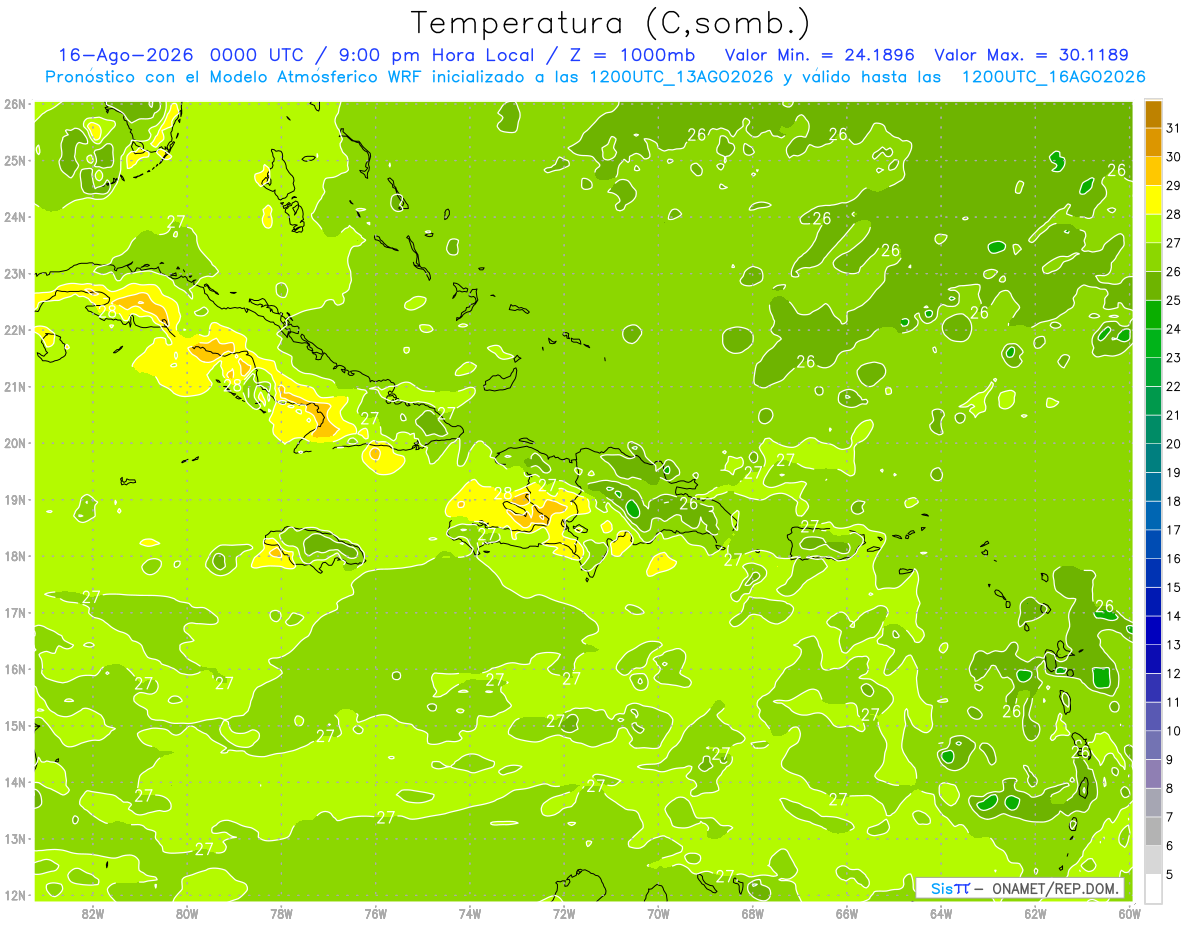The height and width of the screenshot is (927, 1200).
Task: Click the "22N" latitude label
Action: pos(15,330)
